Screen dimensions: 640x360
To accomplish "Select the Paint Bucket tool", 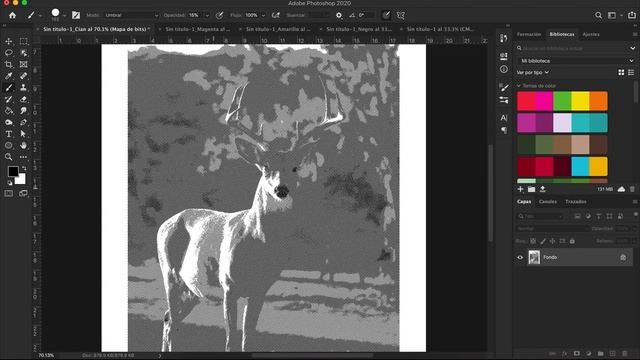I will pyautogui.click(x=9, y=111).
